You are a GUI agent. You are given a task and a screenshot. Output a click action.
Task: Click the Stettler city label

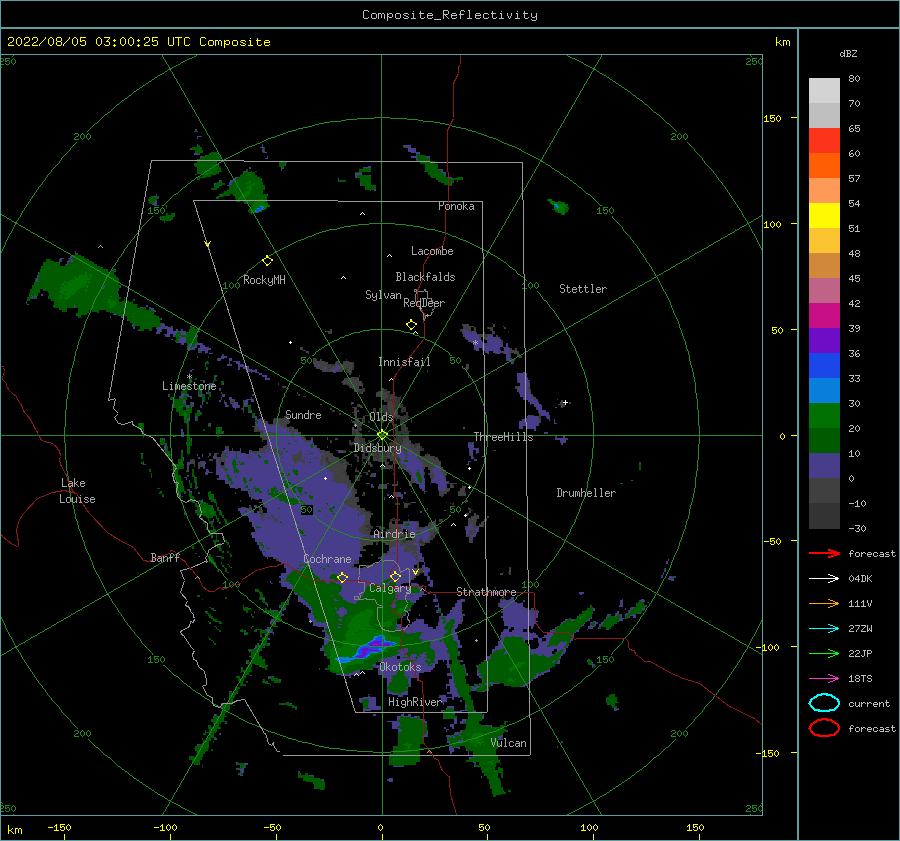point(583,289)
